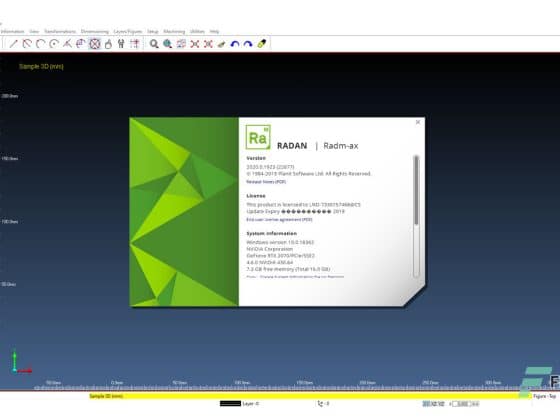
Task: Click the green brush redraw icon
Action: click(x=221, y=44)
